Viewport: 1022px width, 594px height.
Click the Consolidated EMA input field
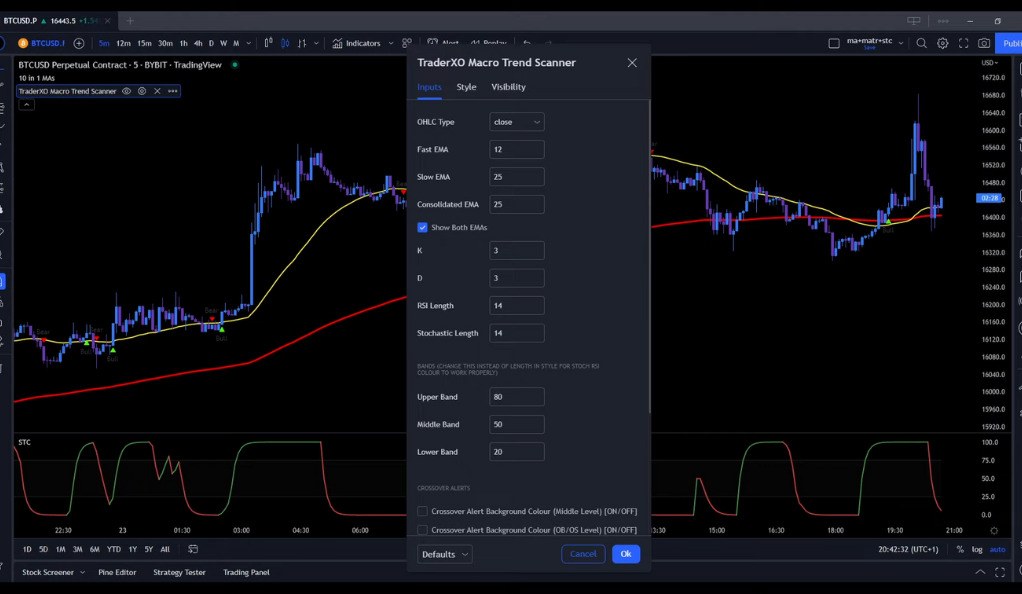(x=517, y=204)
